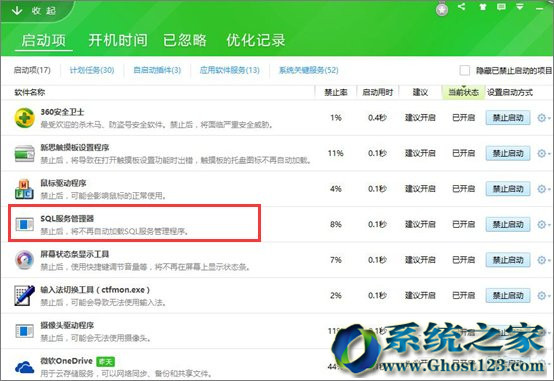Viewport: 554px width, 381px height.
Task: Open 优化记录 tab
Action: pos(256,40)
